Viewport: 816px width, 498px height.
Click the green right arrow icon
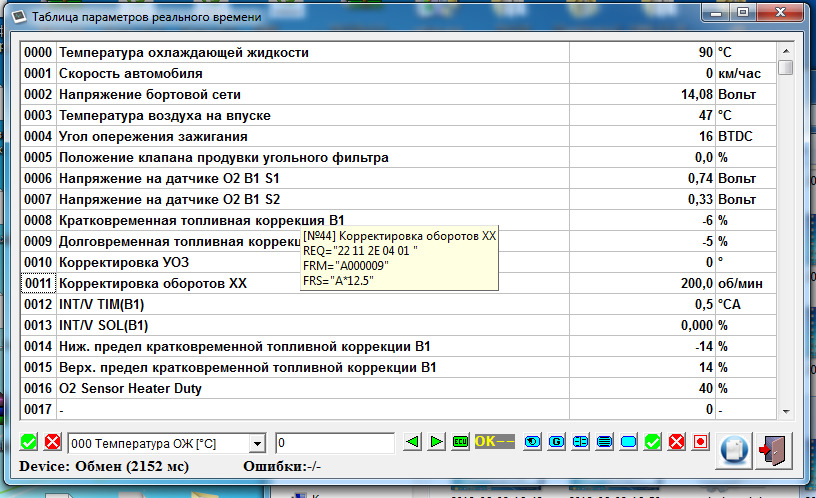click(x=436, y=442)
